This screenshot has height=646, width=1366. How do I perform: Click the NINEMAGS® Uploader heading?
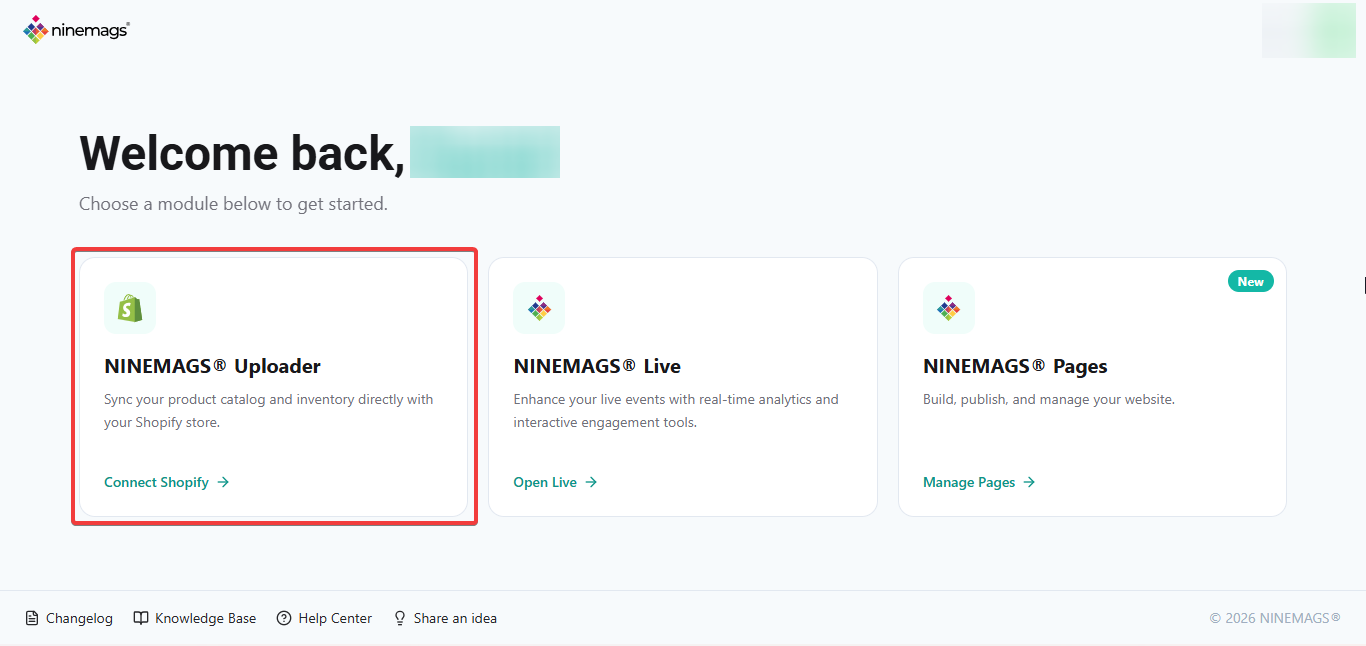click(213, 366)
